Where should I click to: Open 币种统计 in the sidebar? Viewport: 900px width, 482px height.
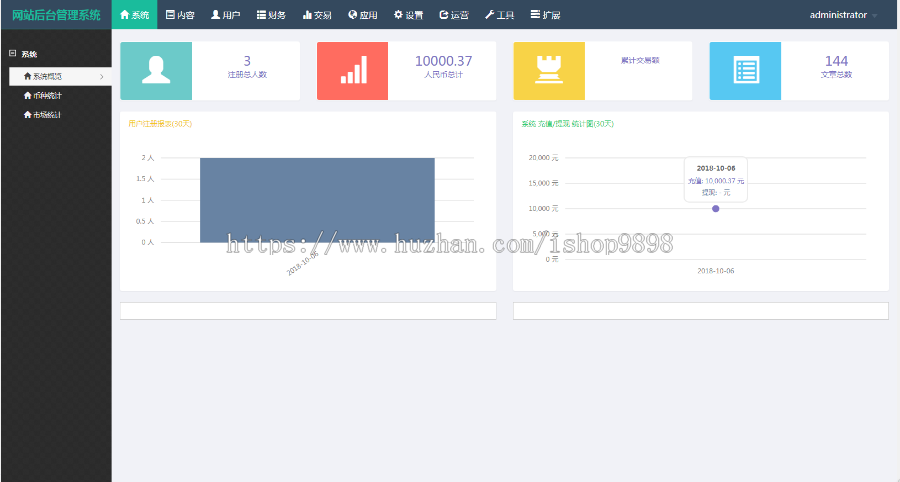[x=42, y=96]
